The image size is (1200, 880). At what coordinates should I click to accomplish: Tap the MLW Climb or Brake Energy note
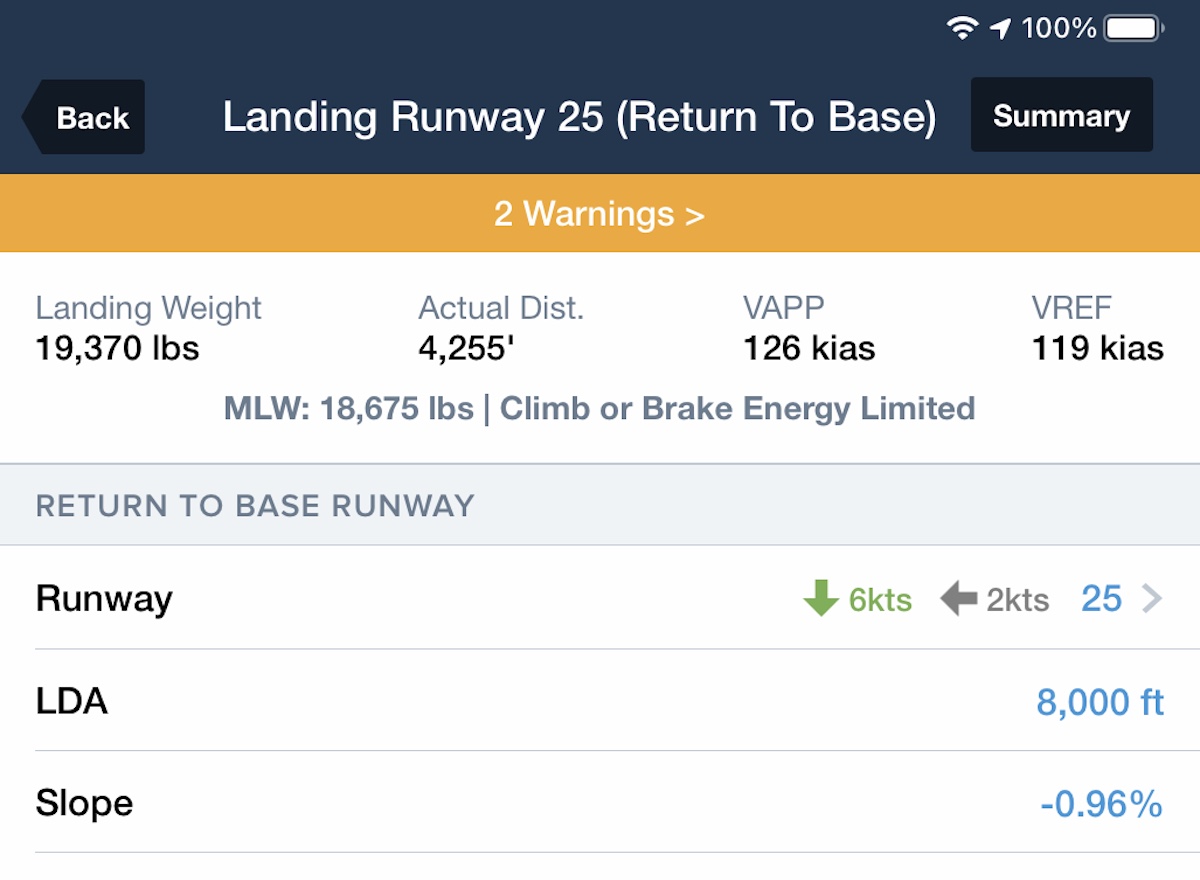[599, 409]
